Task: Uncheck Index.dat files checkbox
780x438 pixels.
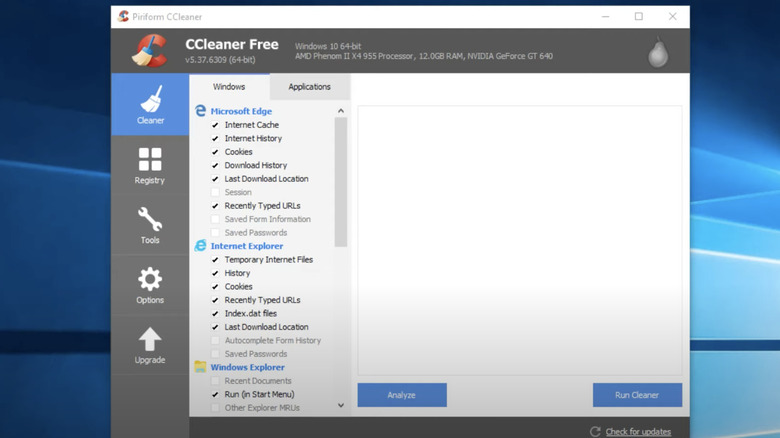Action: [x=215, y=314]
